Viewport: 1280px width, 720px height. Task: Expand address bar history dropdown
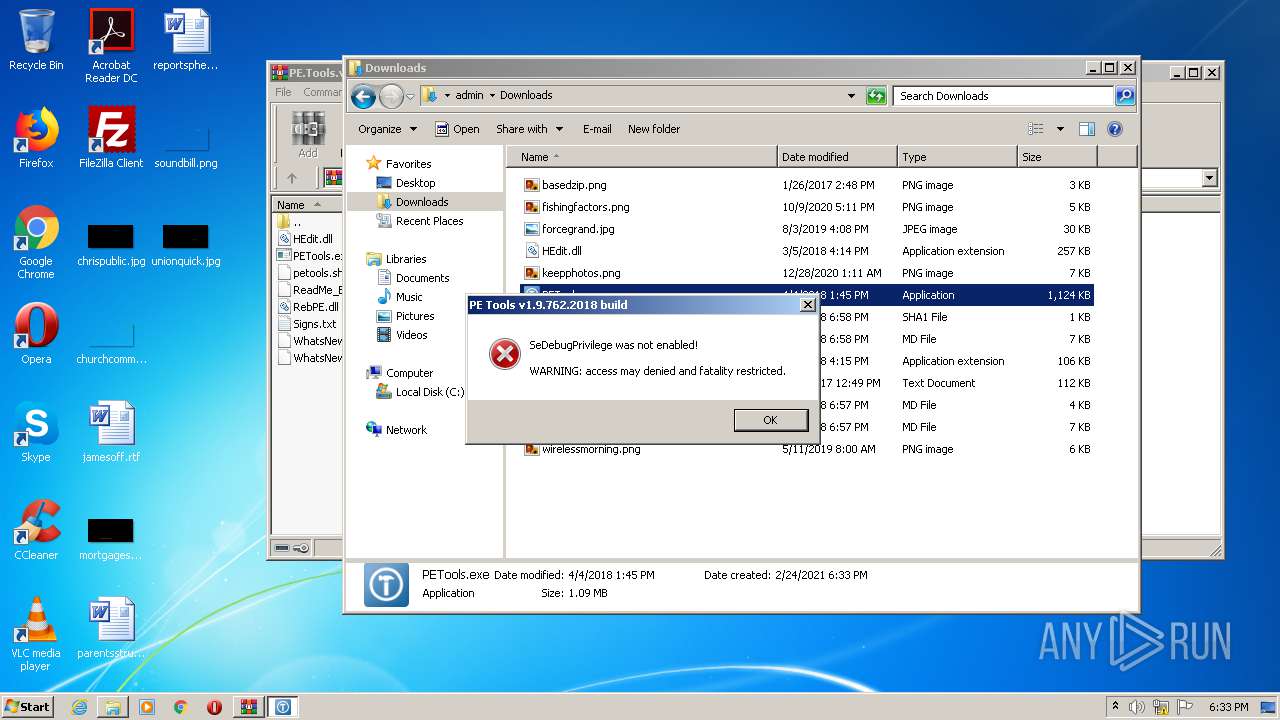tap(851, 96)
